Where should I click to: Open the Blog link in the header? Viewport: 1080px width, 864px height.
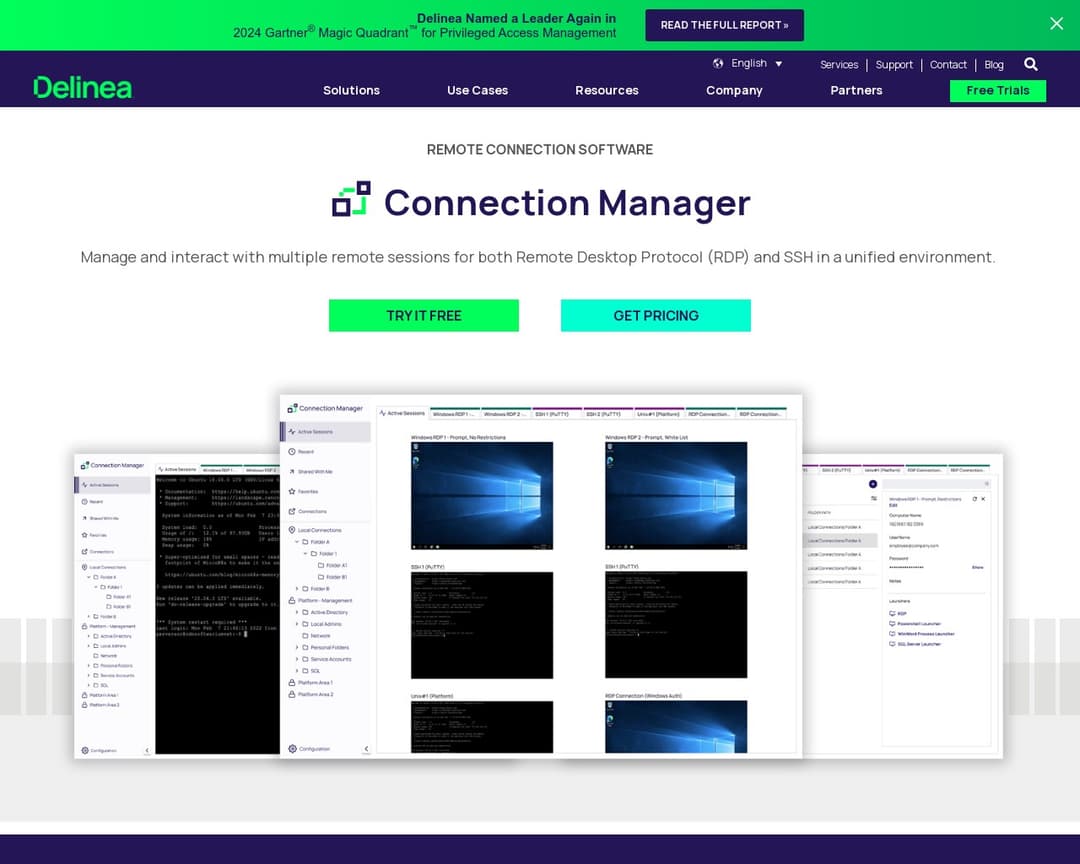[x=994, y=65]
